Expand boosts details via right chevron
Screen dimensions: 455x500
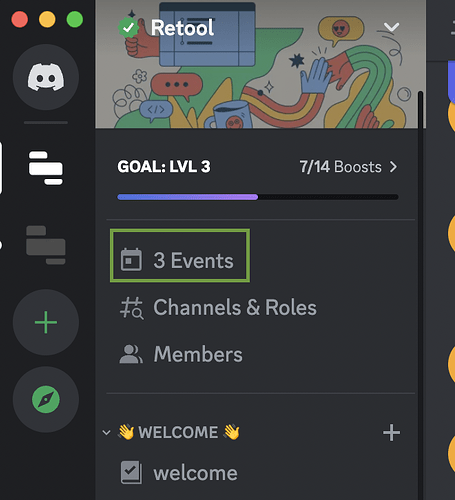pyautogui.click(x=394, y=167)
